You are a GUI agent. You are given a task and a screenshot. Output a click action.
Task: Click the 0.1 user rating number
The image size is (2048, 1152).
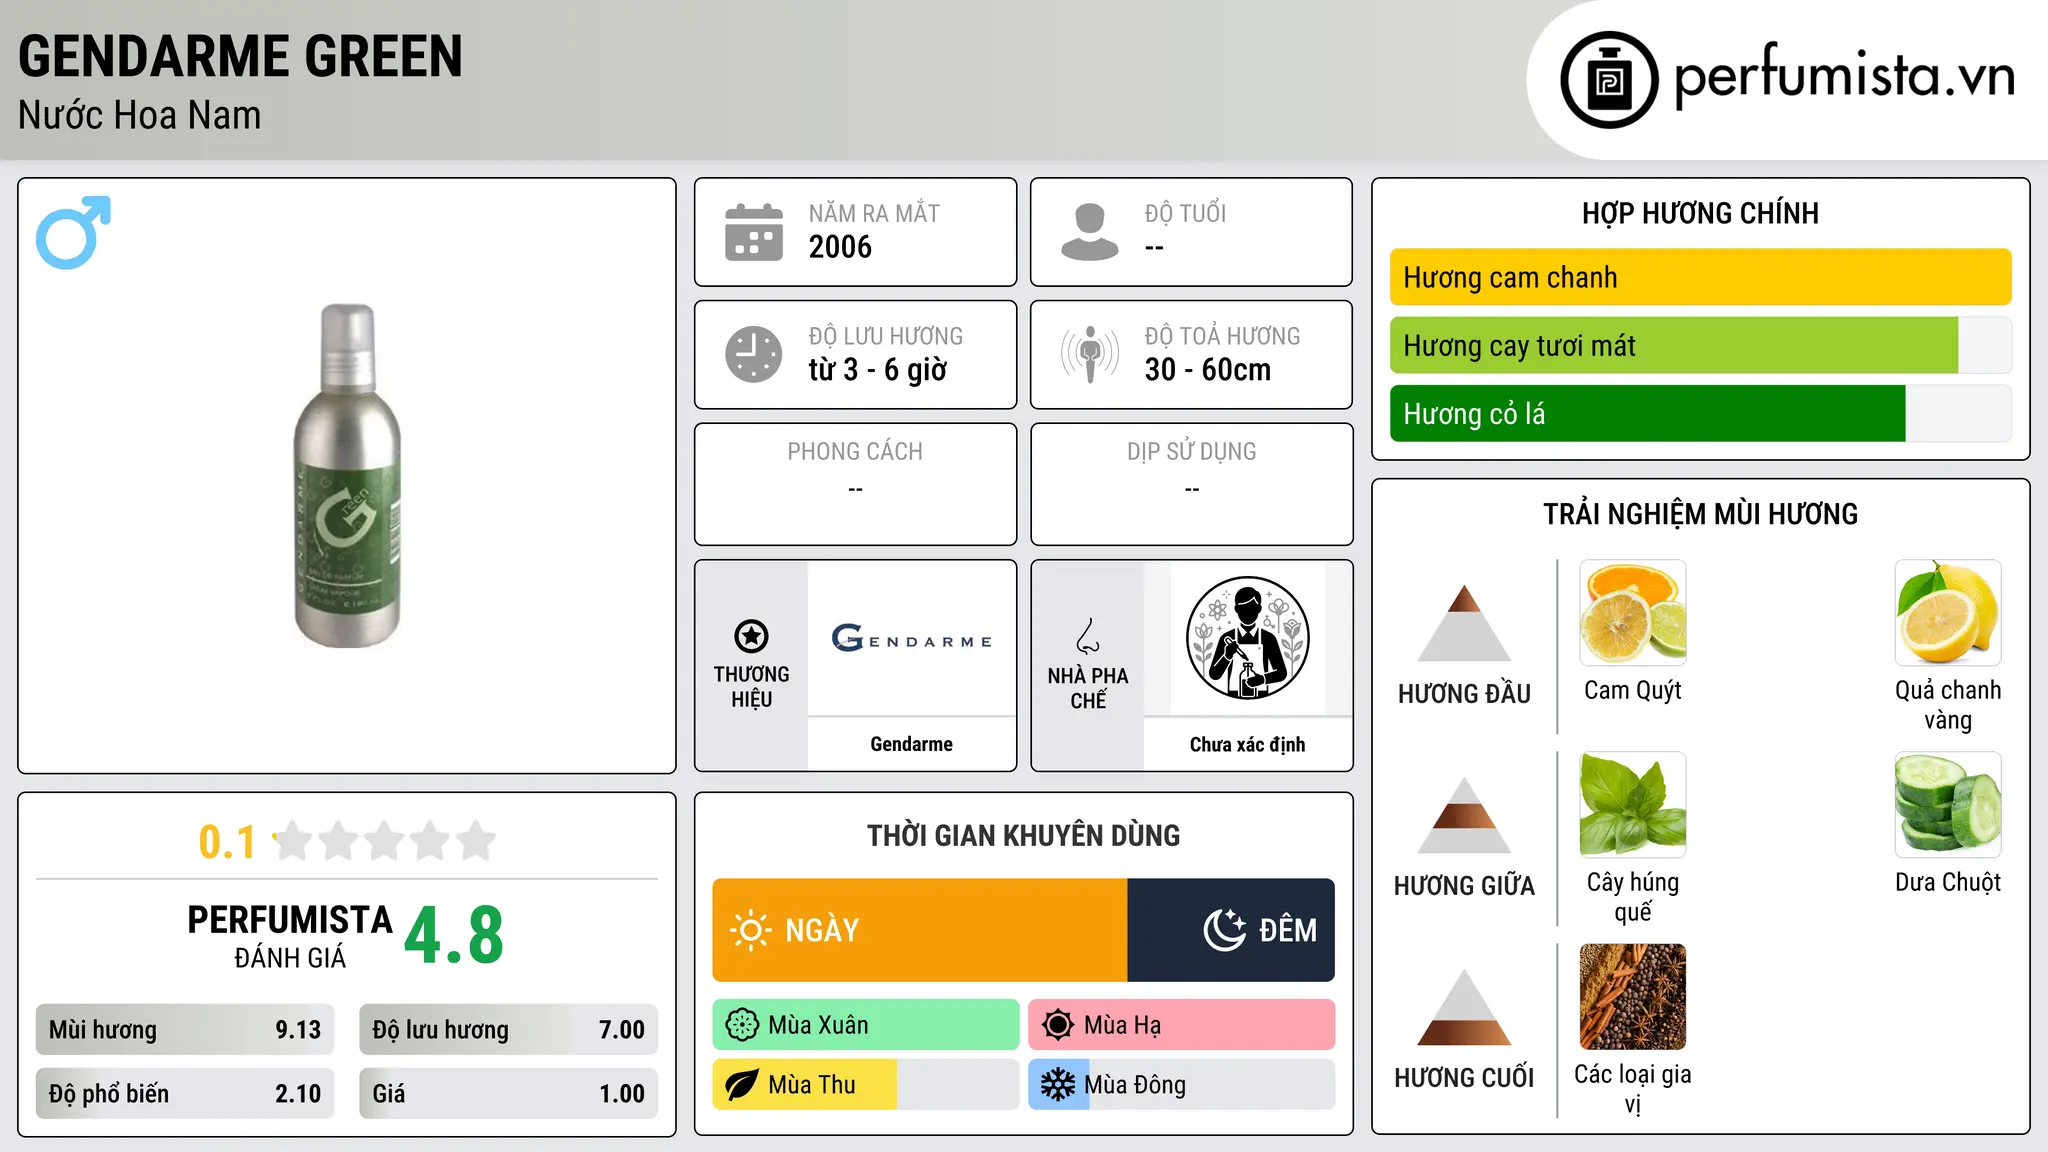click(x=227, y=842)
